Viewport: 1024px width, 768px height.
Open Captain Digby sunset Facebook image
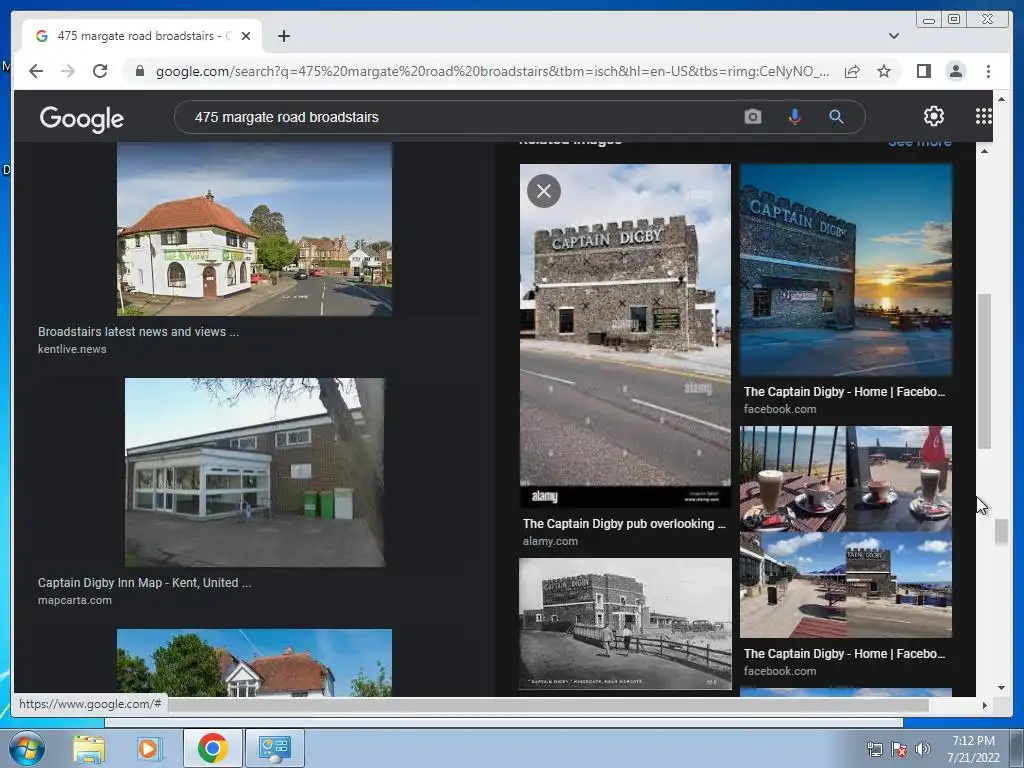point(846,270)
